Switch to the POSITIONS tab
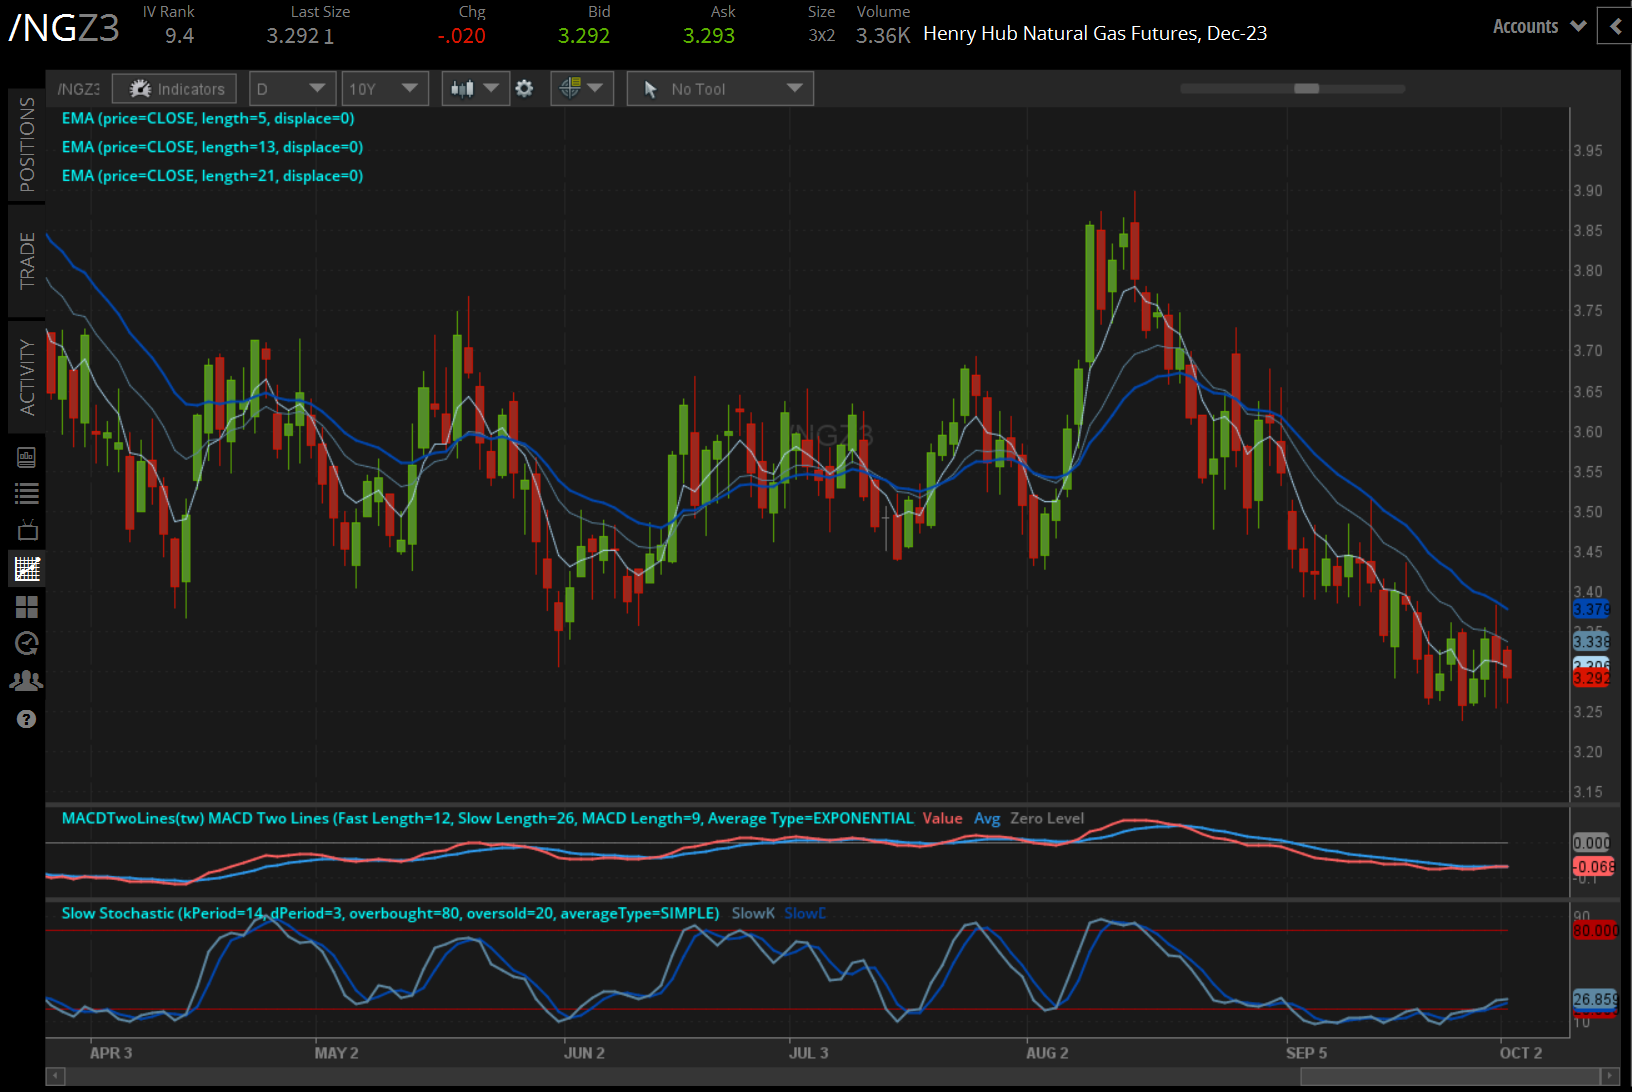The width and height of the screenshot is (1632, 1092). tap(27, 145)
